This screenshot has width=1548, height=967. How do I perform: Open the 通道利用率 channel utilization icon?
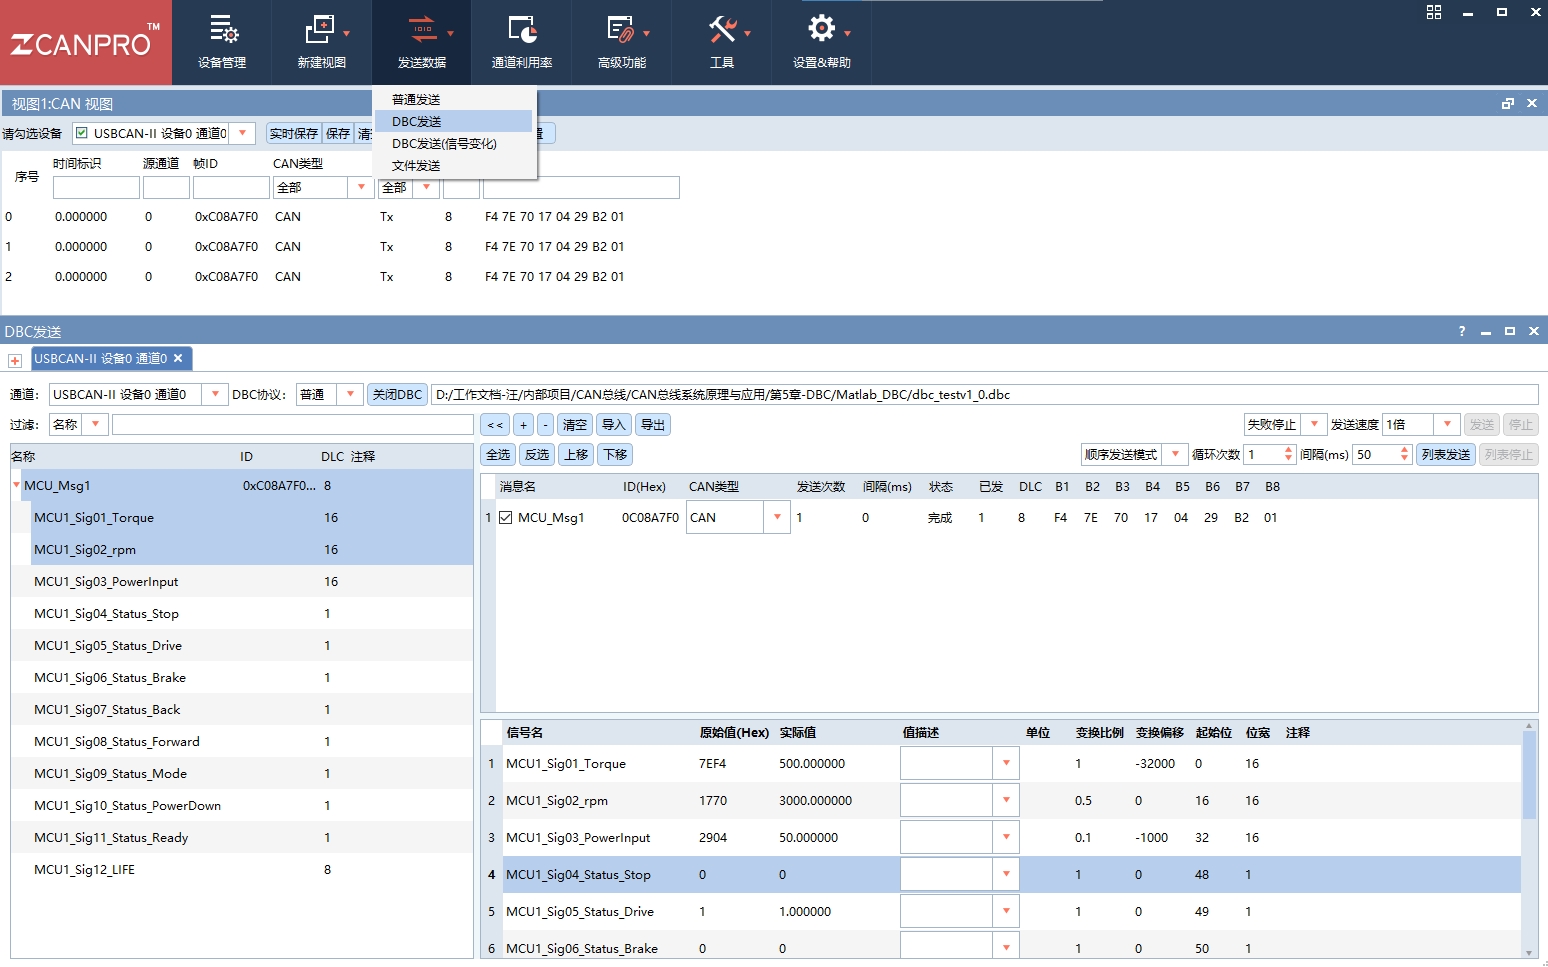(x=522, y=31)
